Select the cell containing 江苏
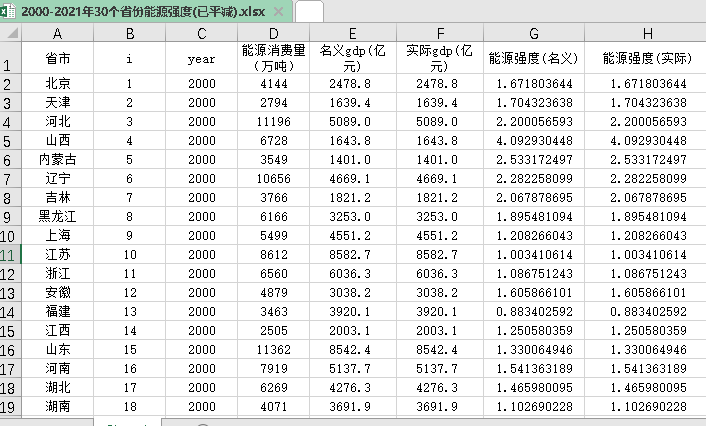 tap(58, 254)
